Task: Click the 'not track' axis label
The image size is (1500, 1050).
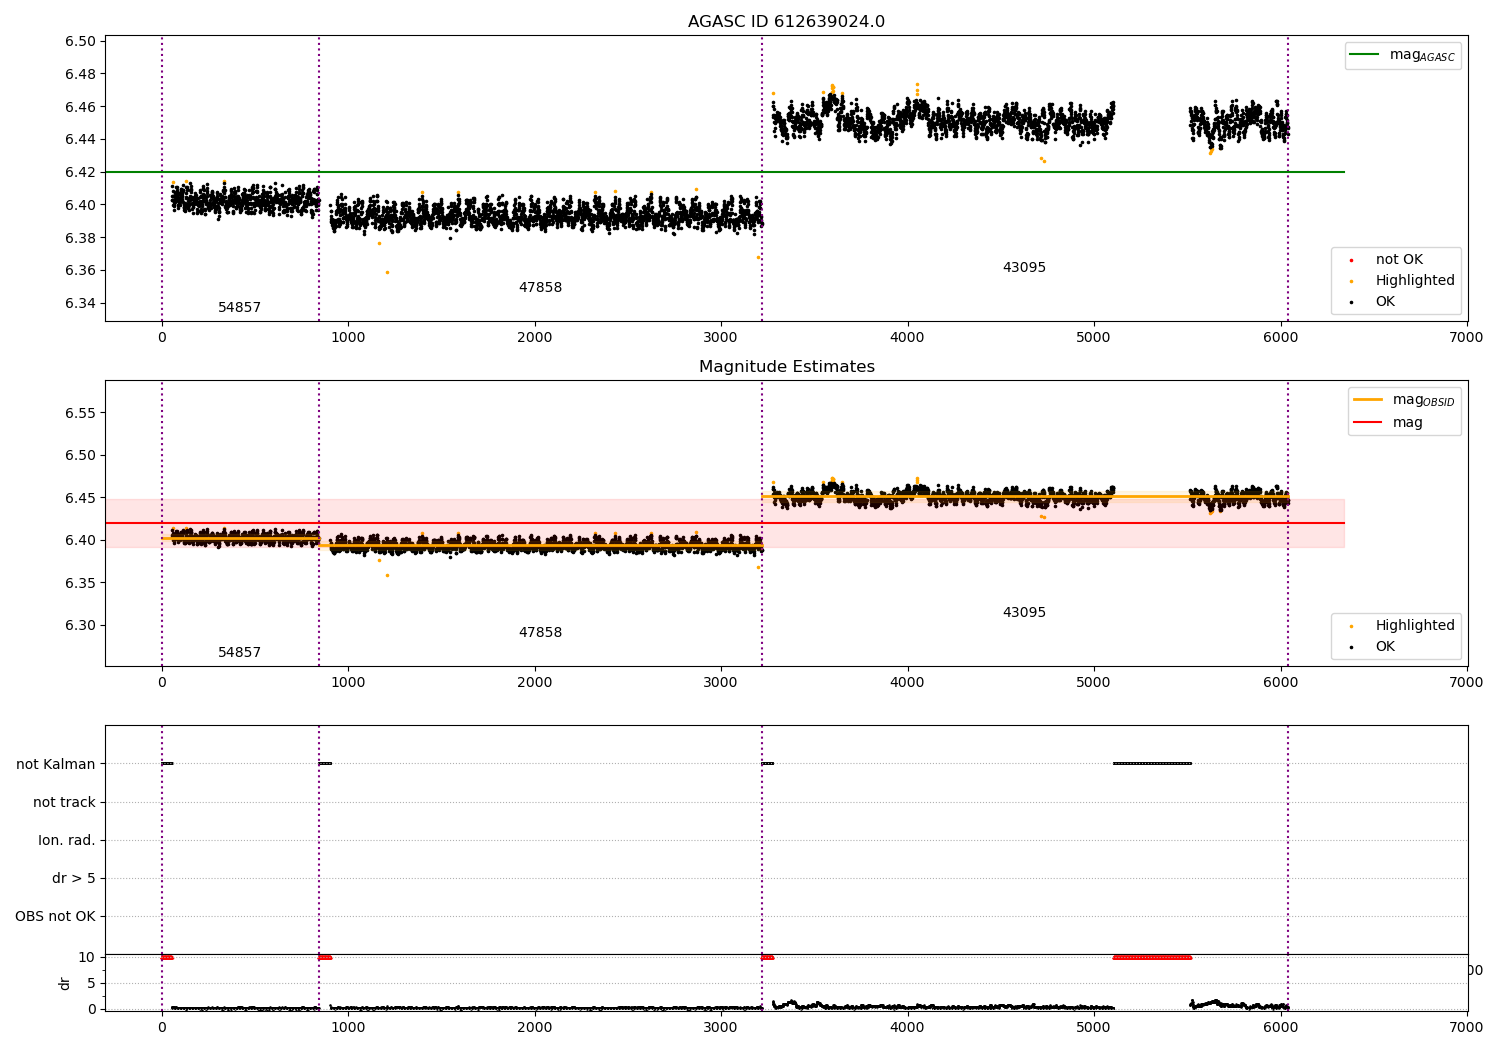Action: point(64,803)
